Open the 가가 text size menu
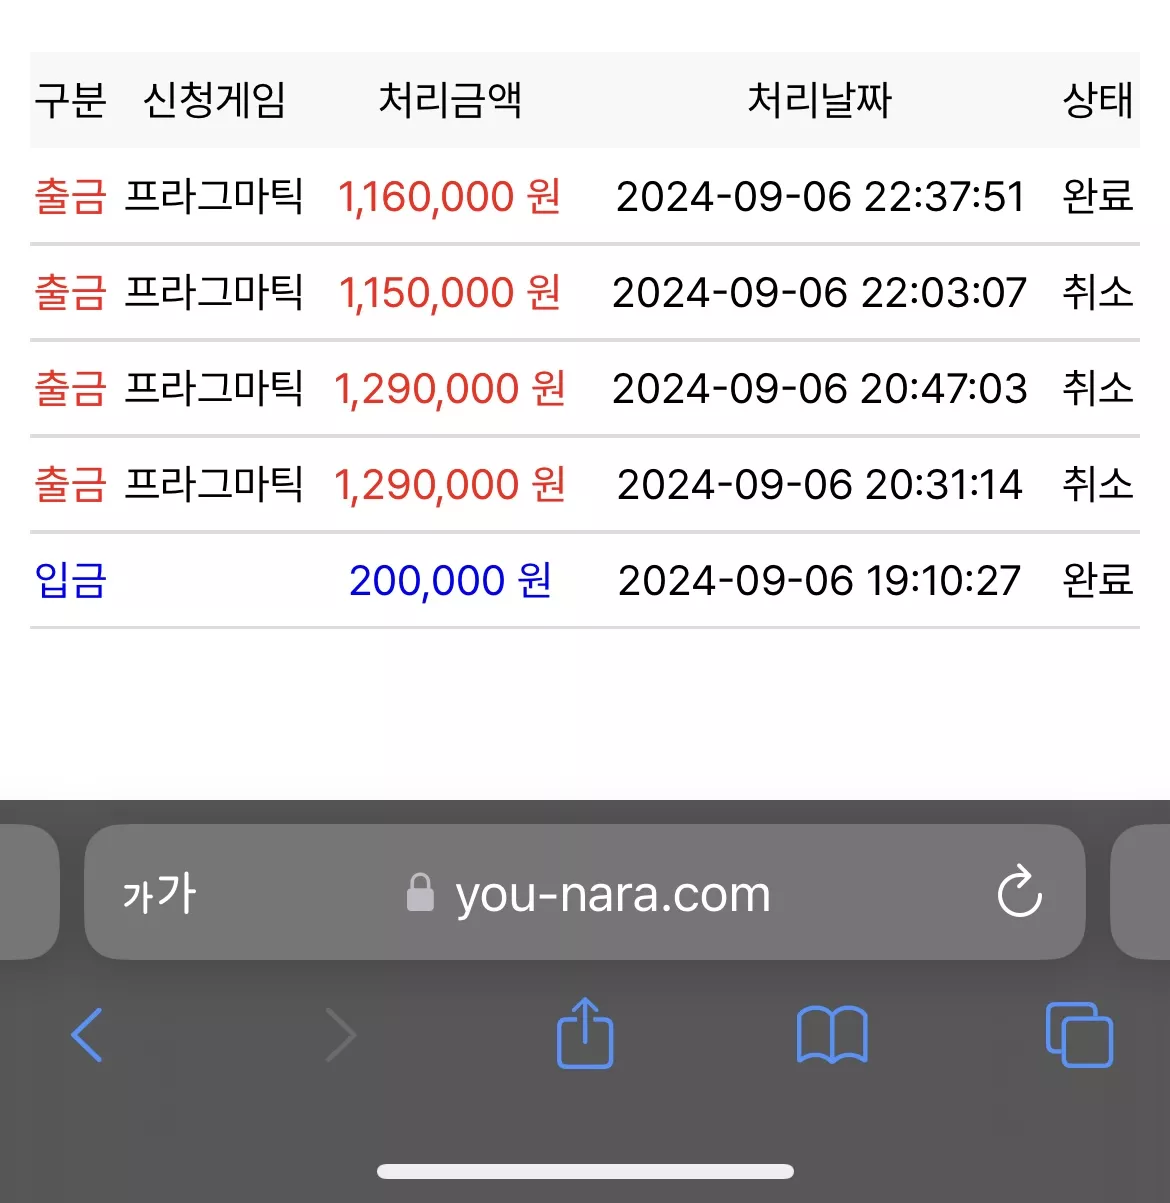Viewport: 1170px width, 1203px height. [x=159, y=893]
